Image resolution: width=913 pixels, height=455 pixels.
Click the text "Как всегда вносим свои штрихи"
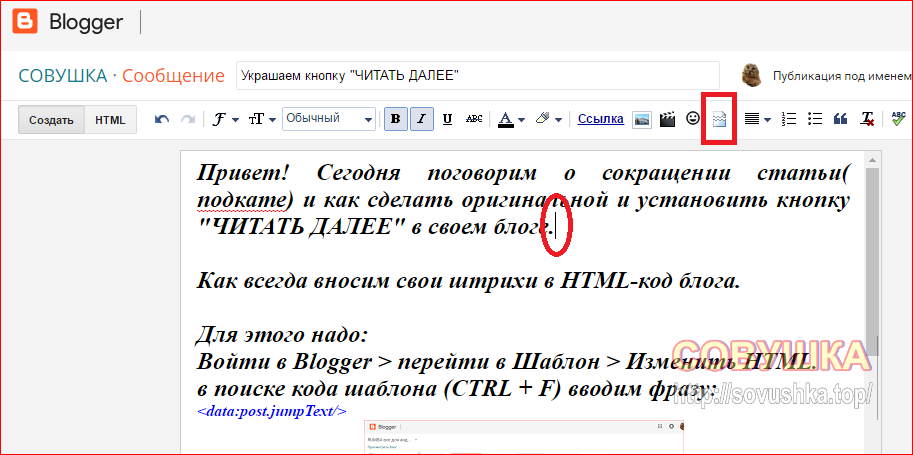[366, 281]
